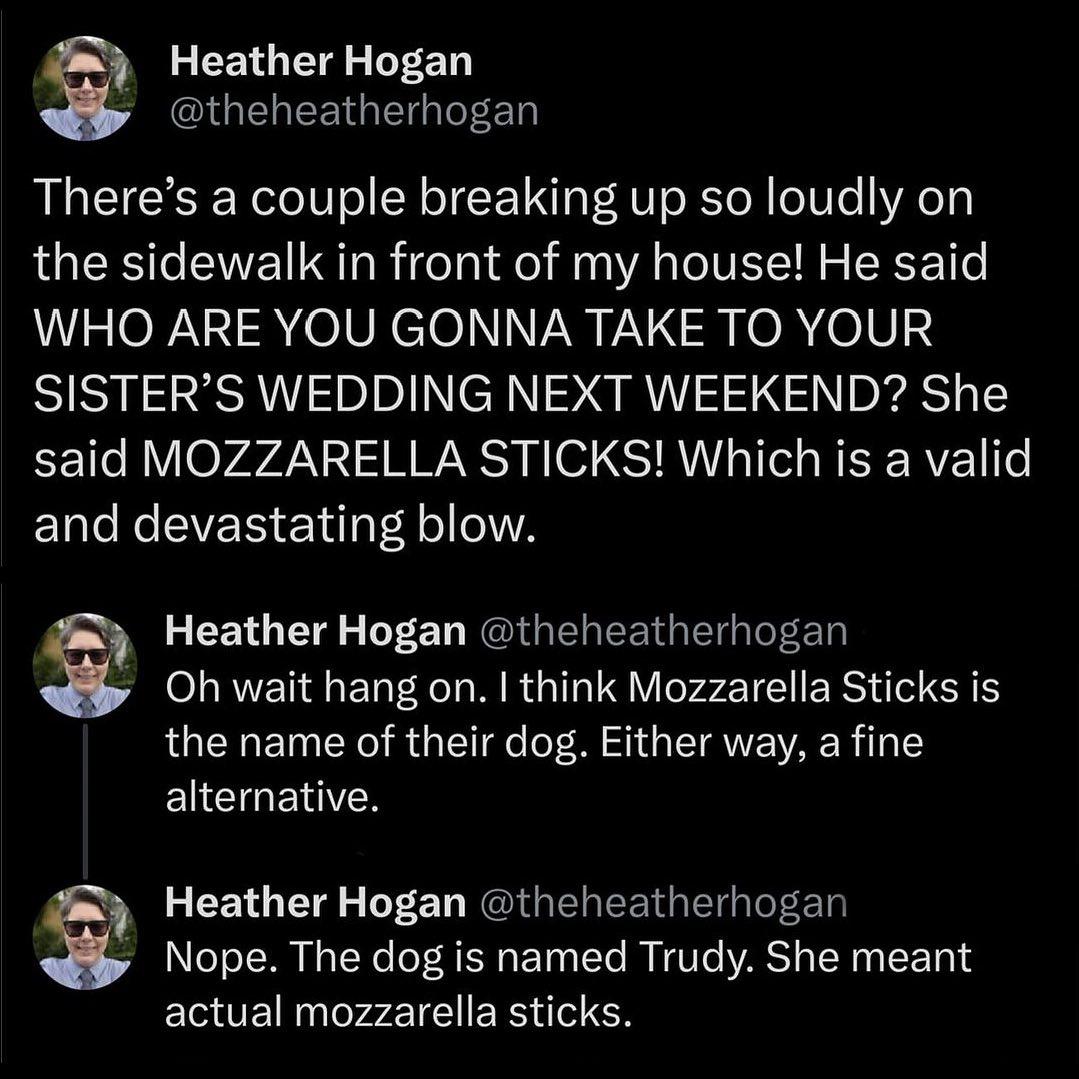Open Heather Hogan's name on the main tweet
This screenshot has height=1079, width=1079.
point(320,62)
